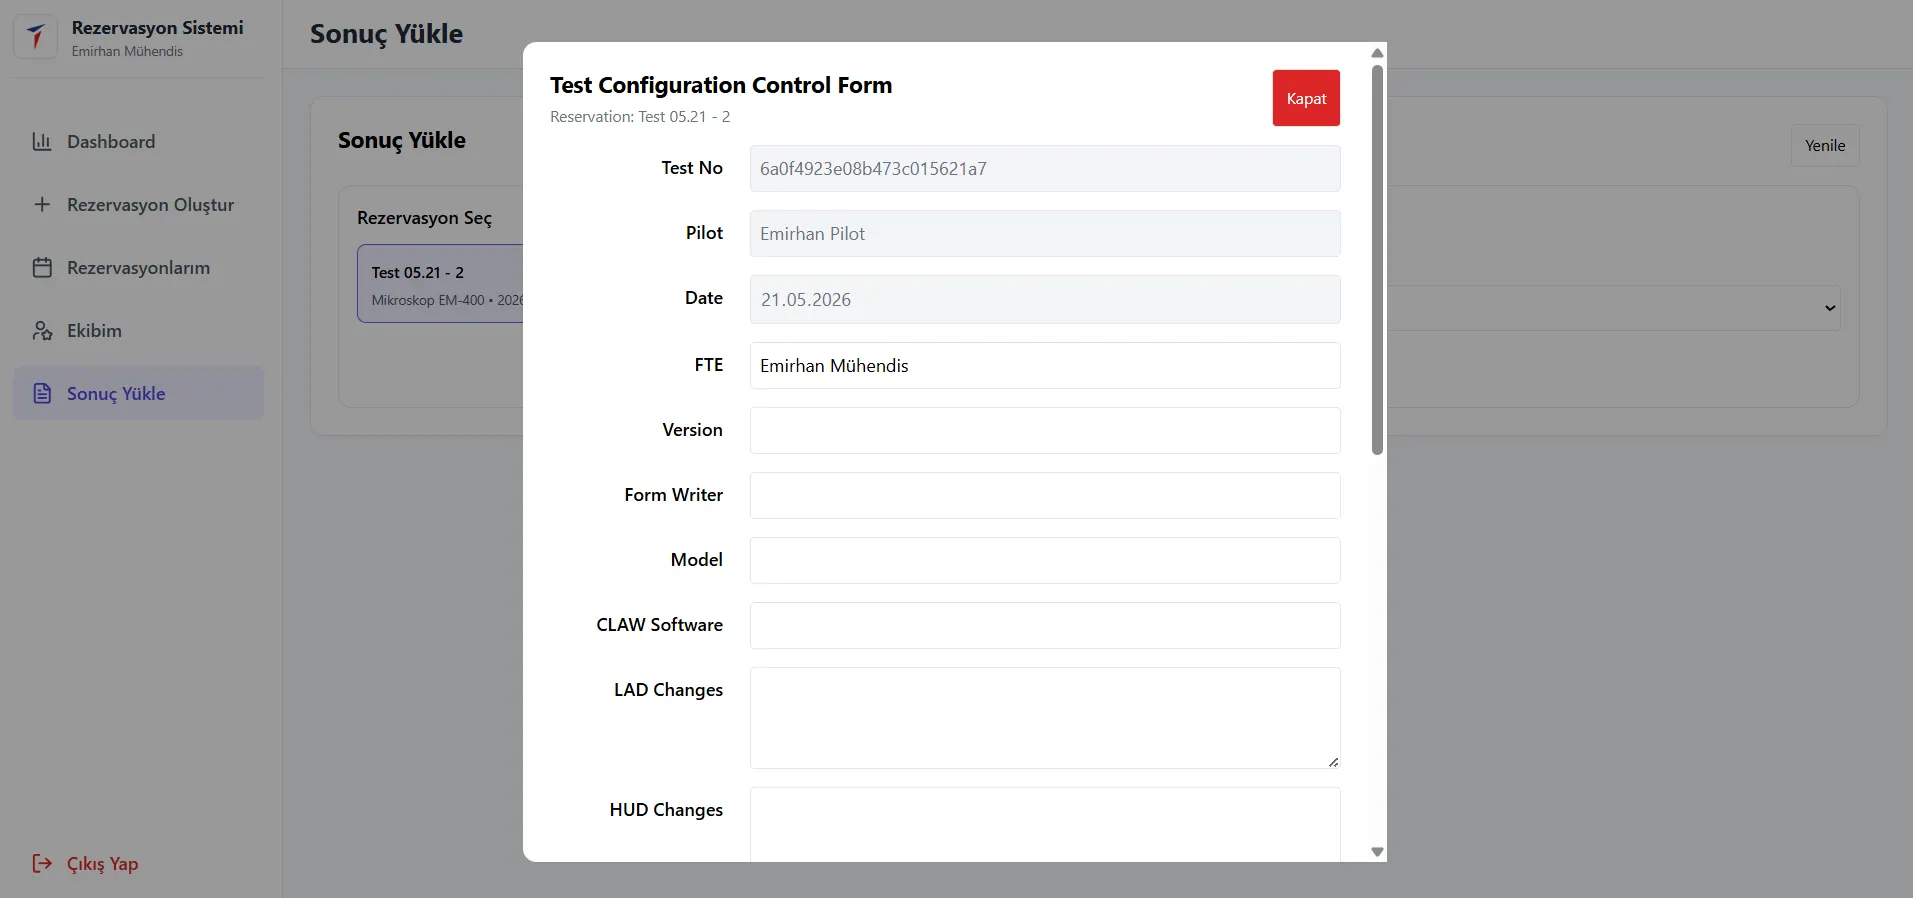
Task: Select Sonuç Yükle in the sidebar
Action: (139, 394)
